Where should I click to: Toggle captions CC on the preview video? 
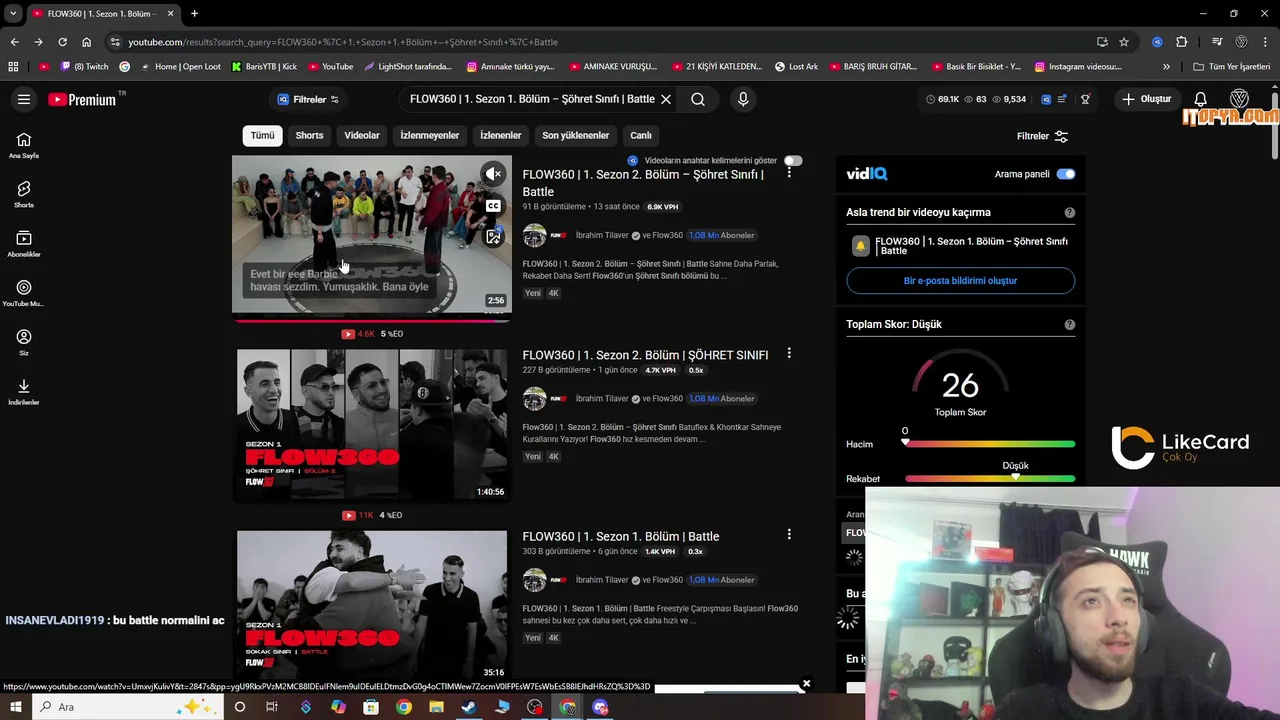pos(493,206)
